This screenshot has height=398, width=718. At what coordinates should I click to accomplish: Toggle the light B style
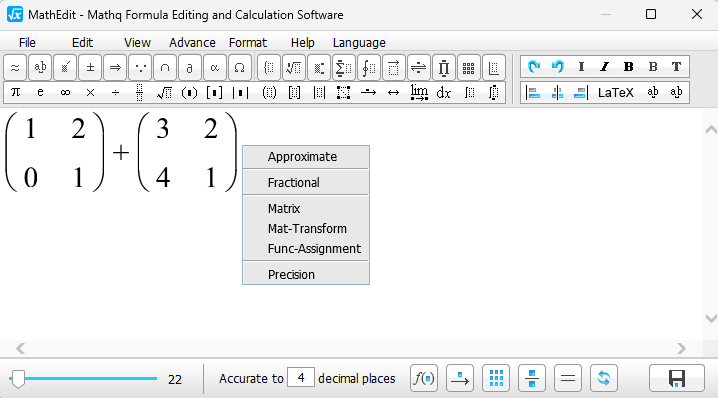tap(653, 67)
